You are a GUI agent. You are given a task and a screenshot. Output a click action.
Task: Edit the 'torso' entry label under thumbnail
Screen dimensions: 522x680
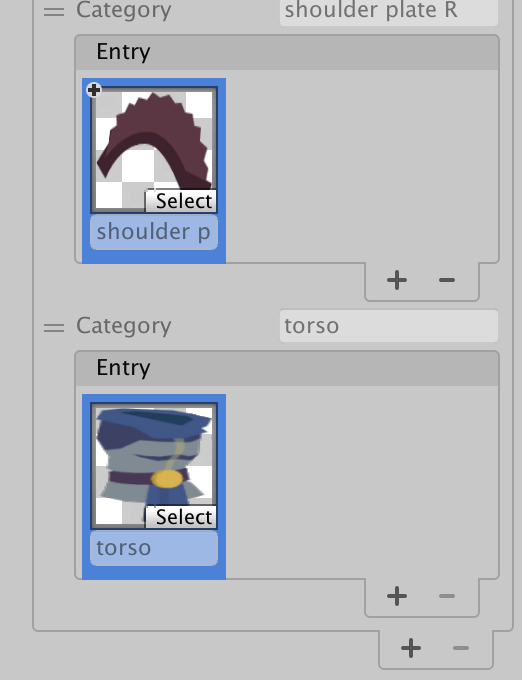tap(154, 548)
